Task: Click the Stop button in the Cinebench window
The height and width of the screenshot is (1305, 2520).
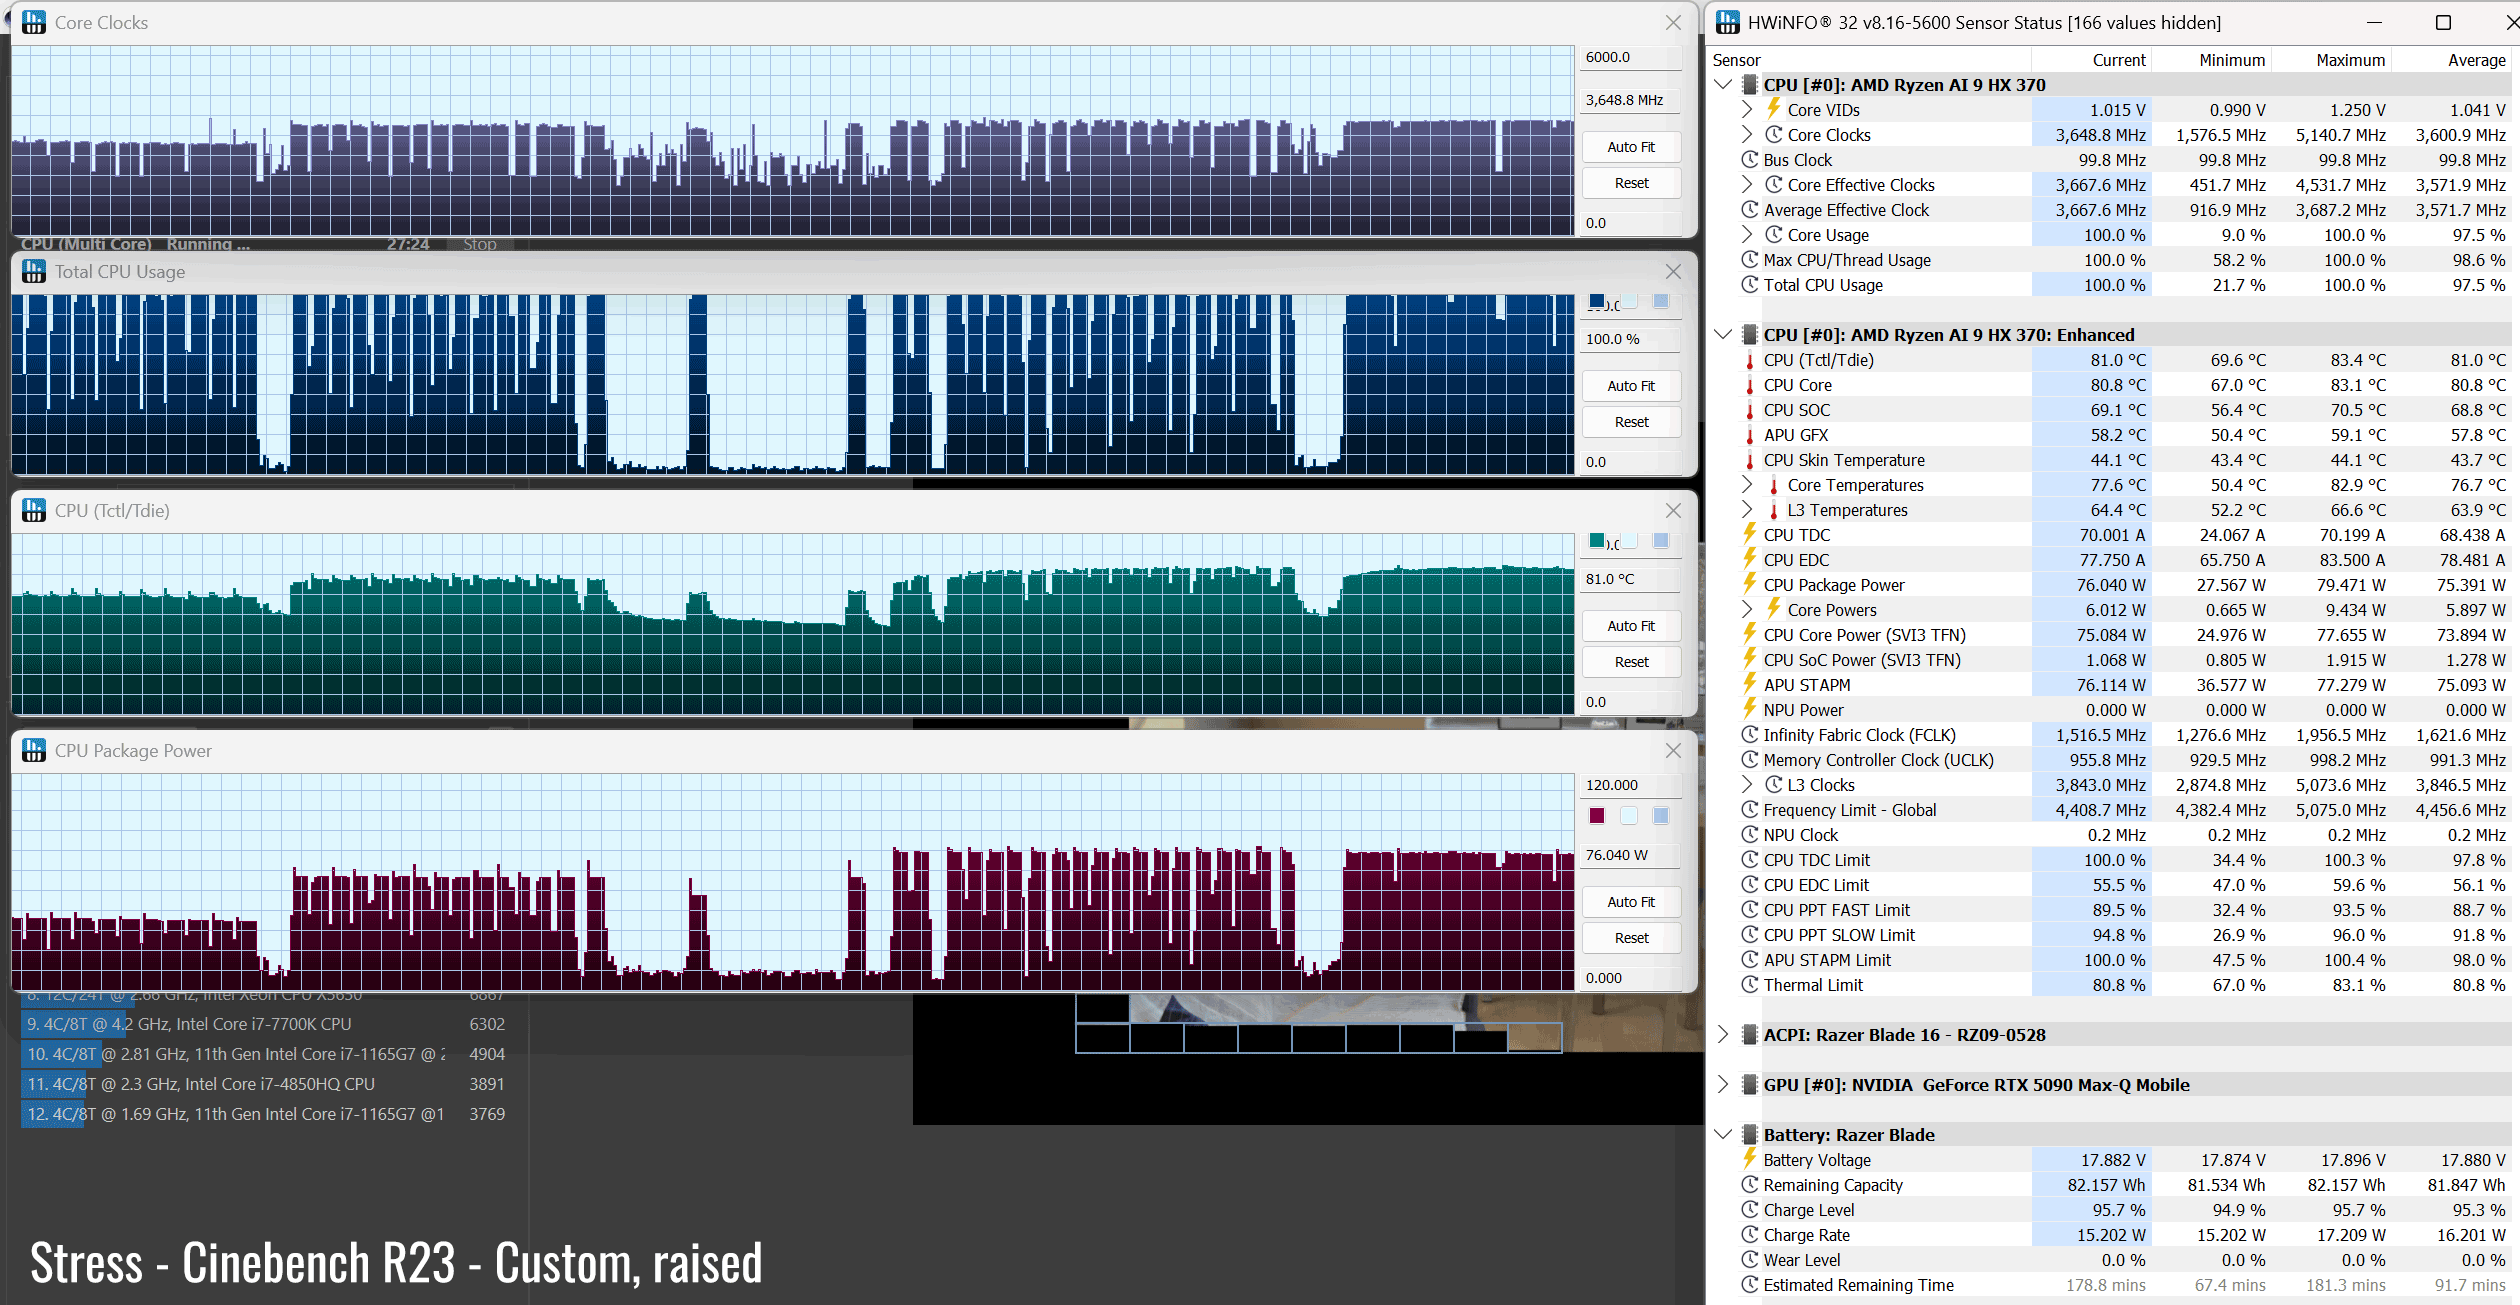Action: pyautogui.click(x=480, y=244)
